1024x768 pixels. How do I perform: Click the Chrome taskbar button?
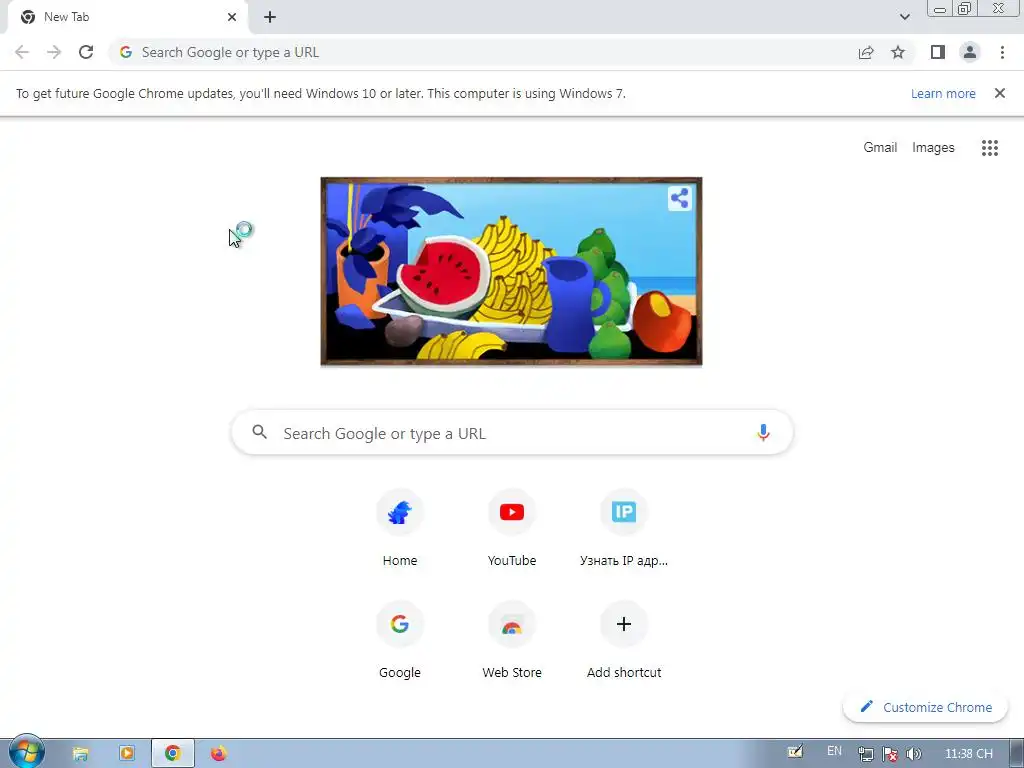pos(172,754)
